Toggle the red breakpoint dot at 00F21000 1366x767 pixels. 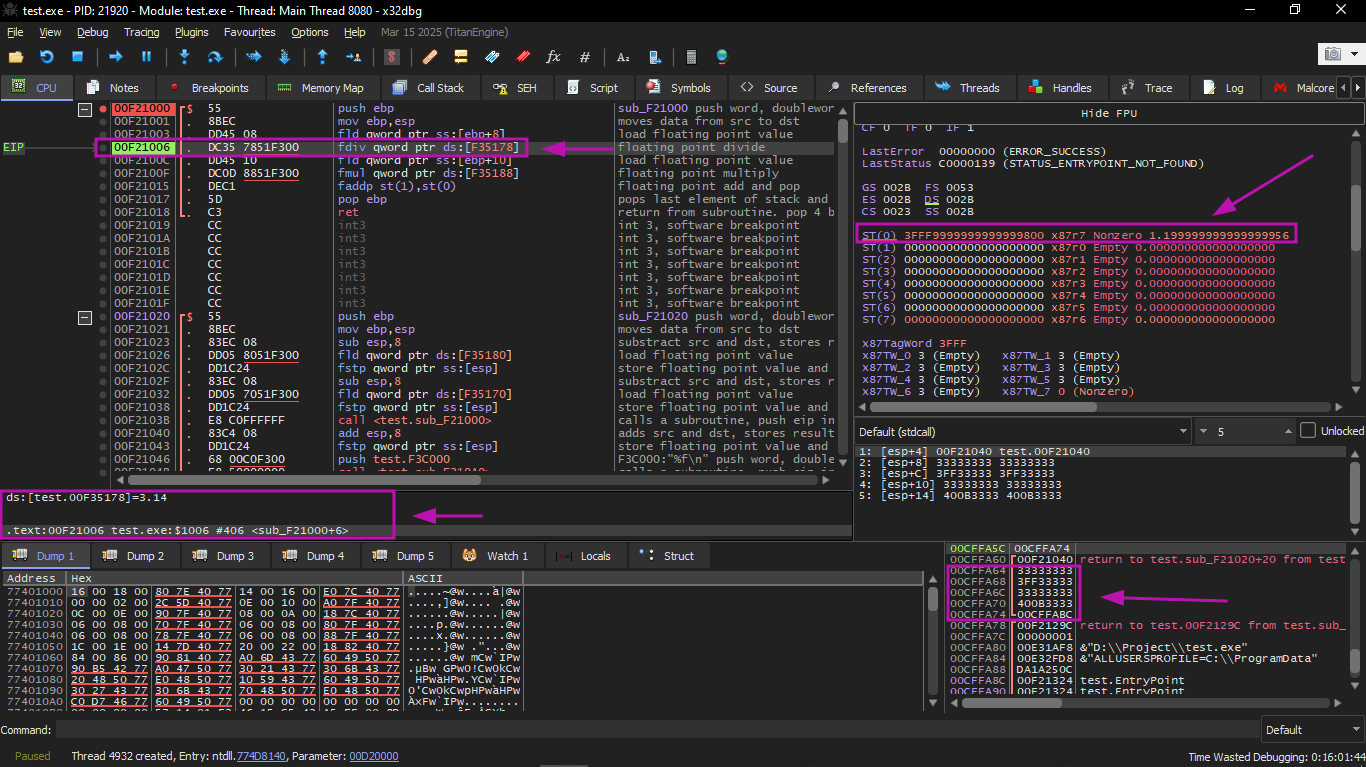(x=103, y=108)
